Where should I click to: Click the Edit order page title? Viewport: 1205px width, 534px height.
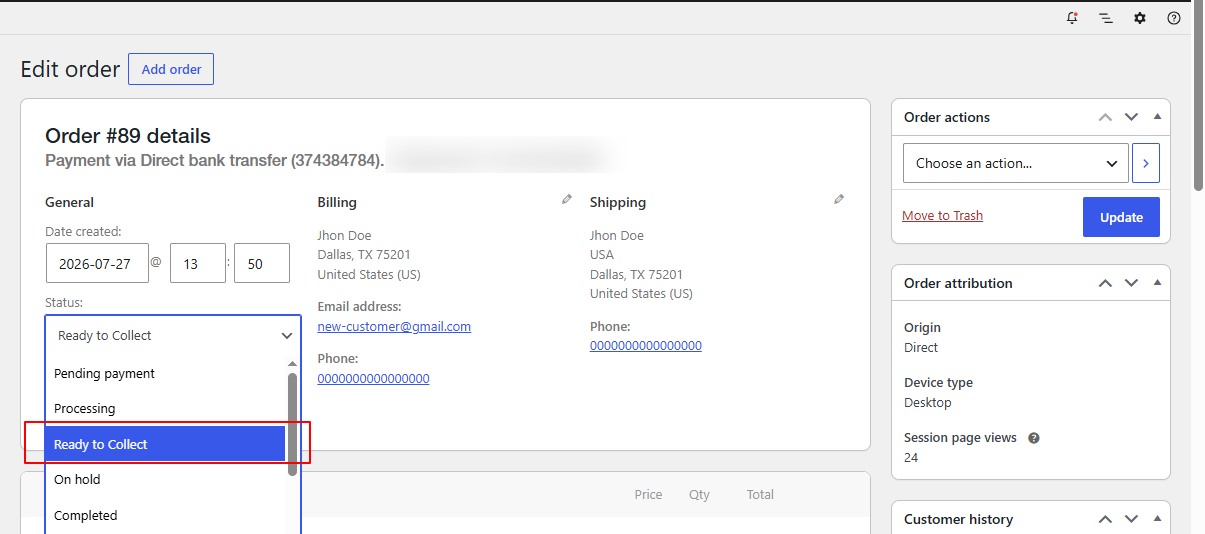pos(70,69)
